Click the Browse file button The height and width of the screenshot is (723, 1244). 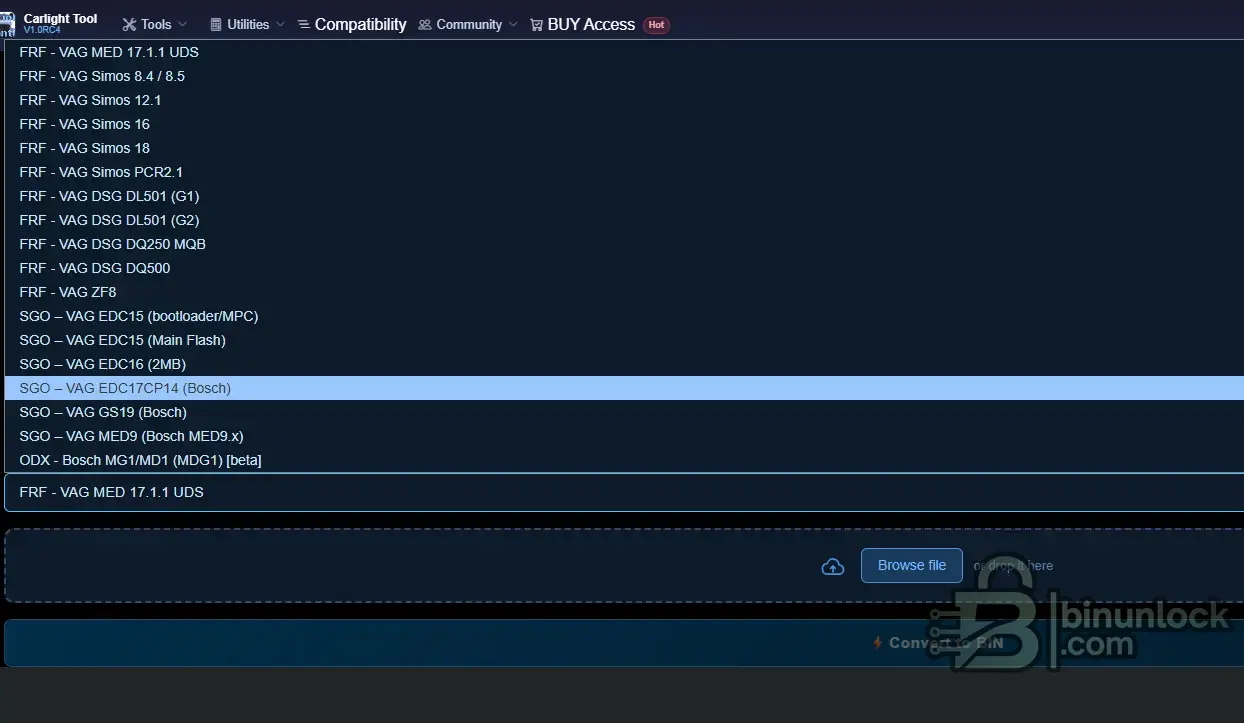[911, 565]
